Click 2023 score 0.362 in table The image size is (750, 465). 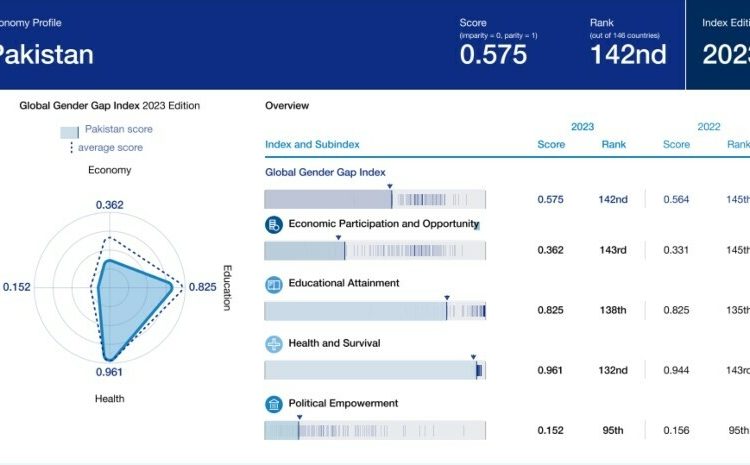pos(551,250)
